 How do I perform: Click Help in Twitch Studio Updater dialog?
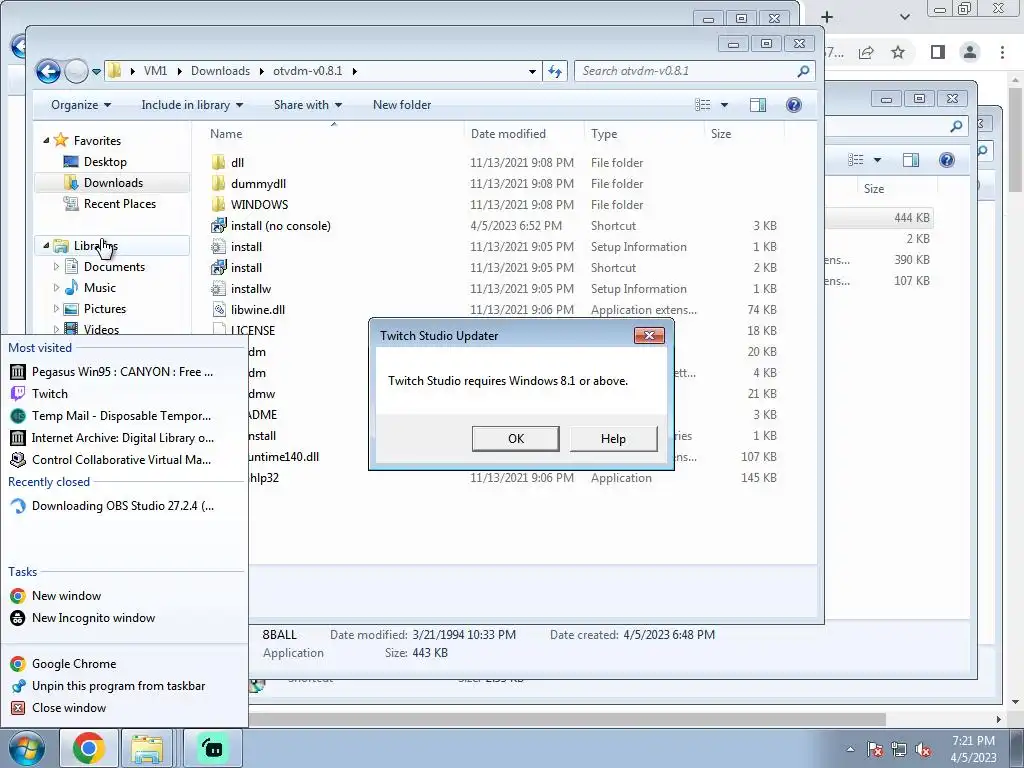point(613,438)
